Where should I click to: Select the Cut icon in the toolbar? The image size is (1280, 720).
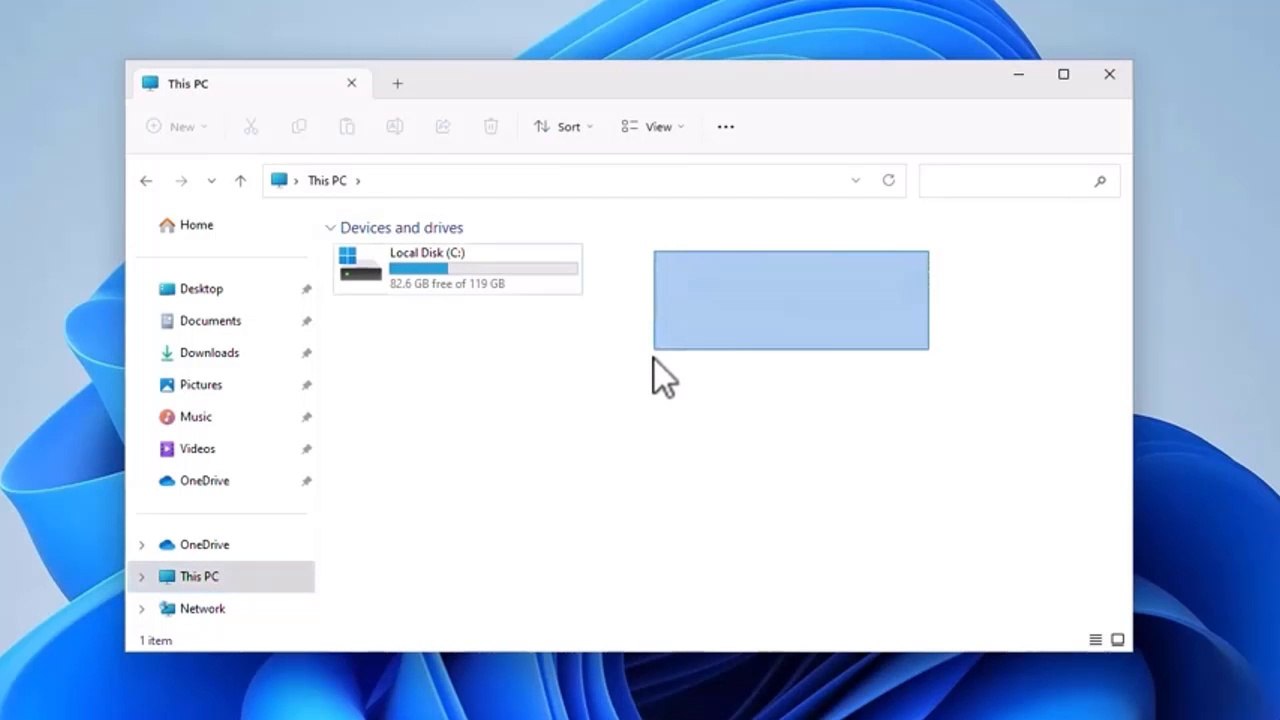pos(251,126)
